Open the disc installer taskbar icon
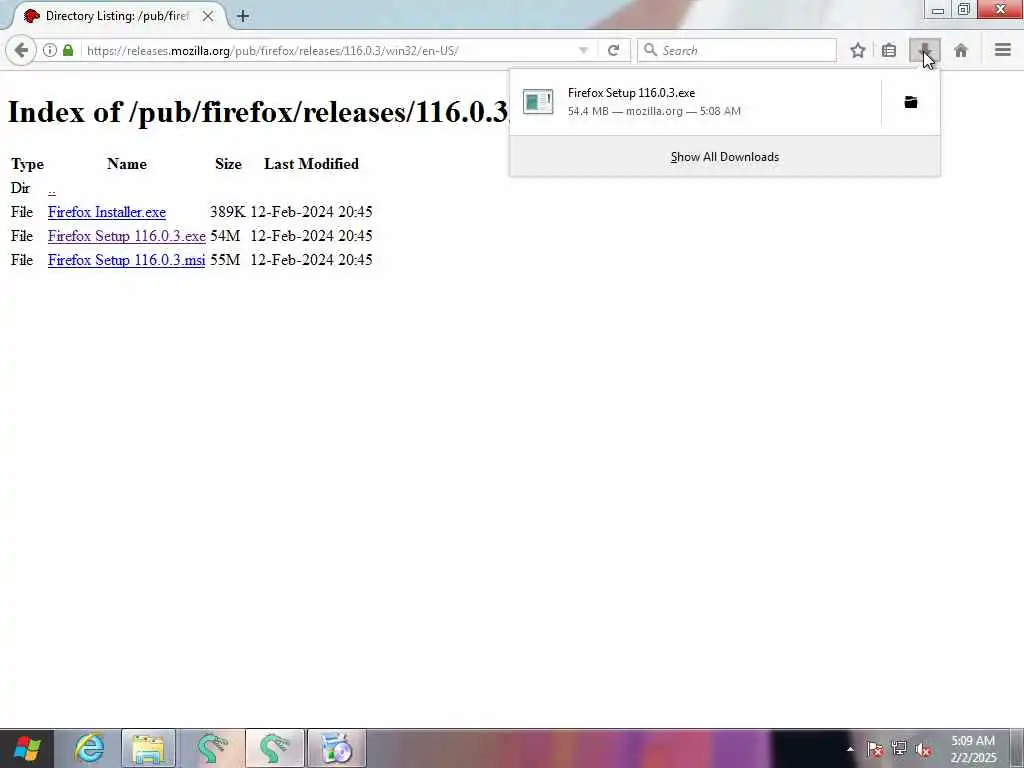The image size is (1024, 768). (336, 748)
